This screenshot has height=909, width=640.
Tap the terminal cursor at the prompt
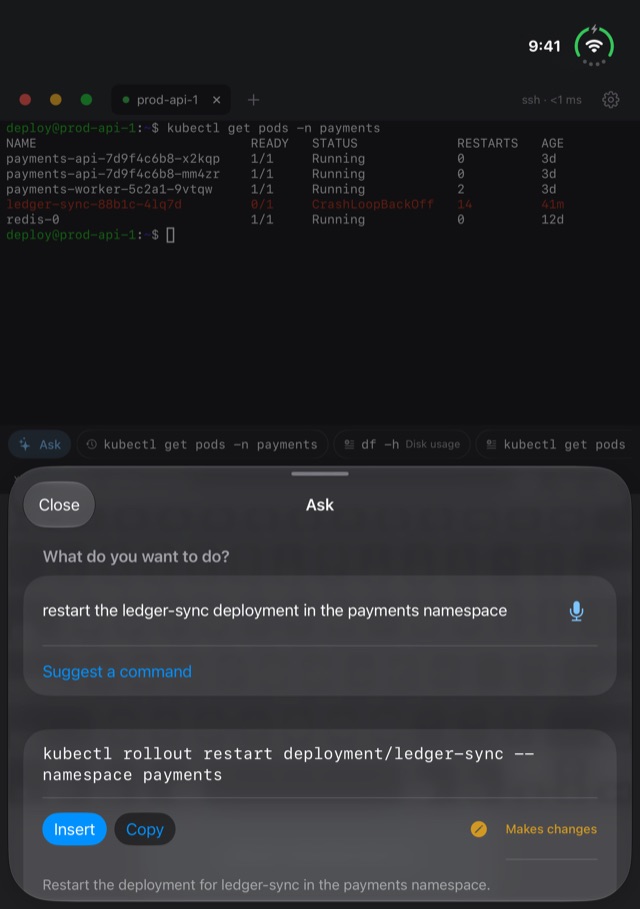tap(170, 235)
